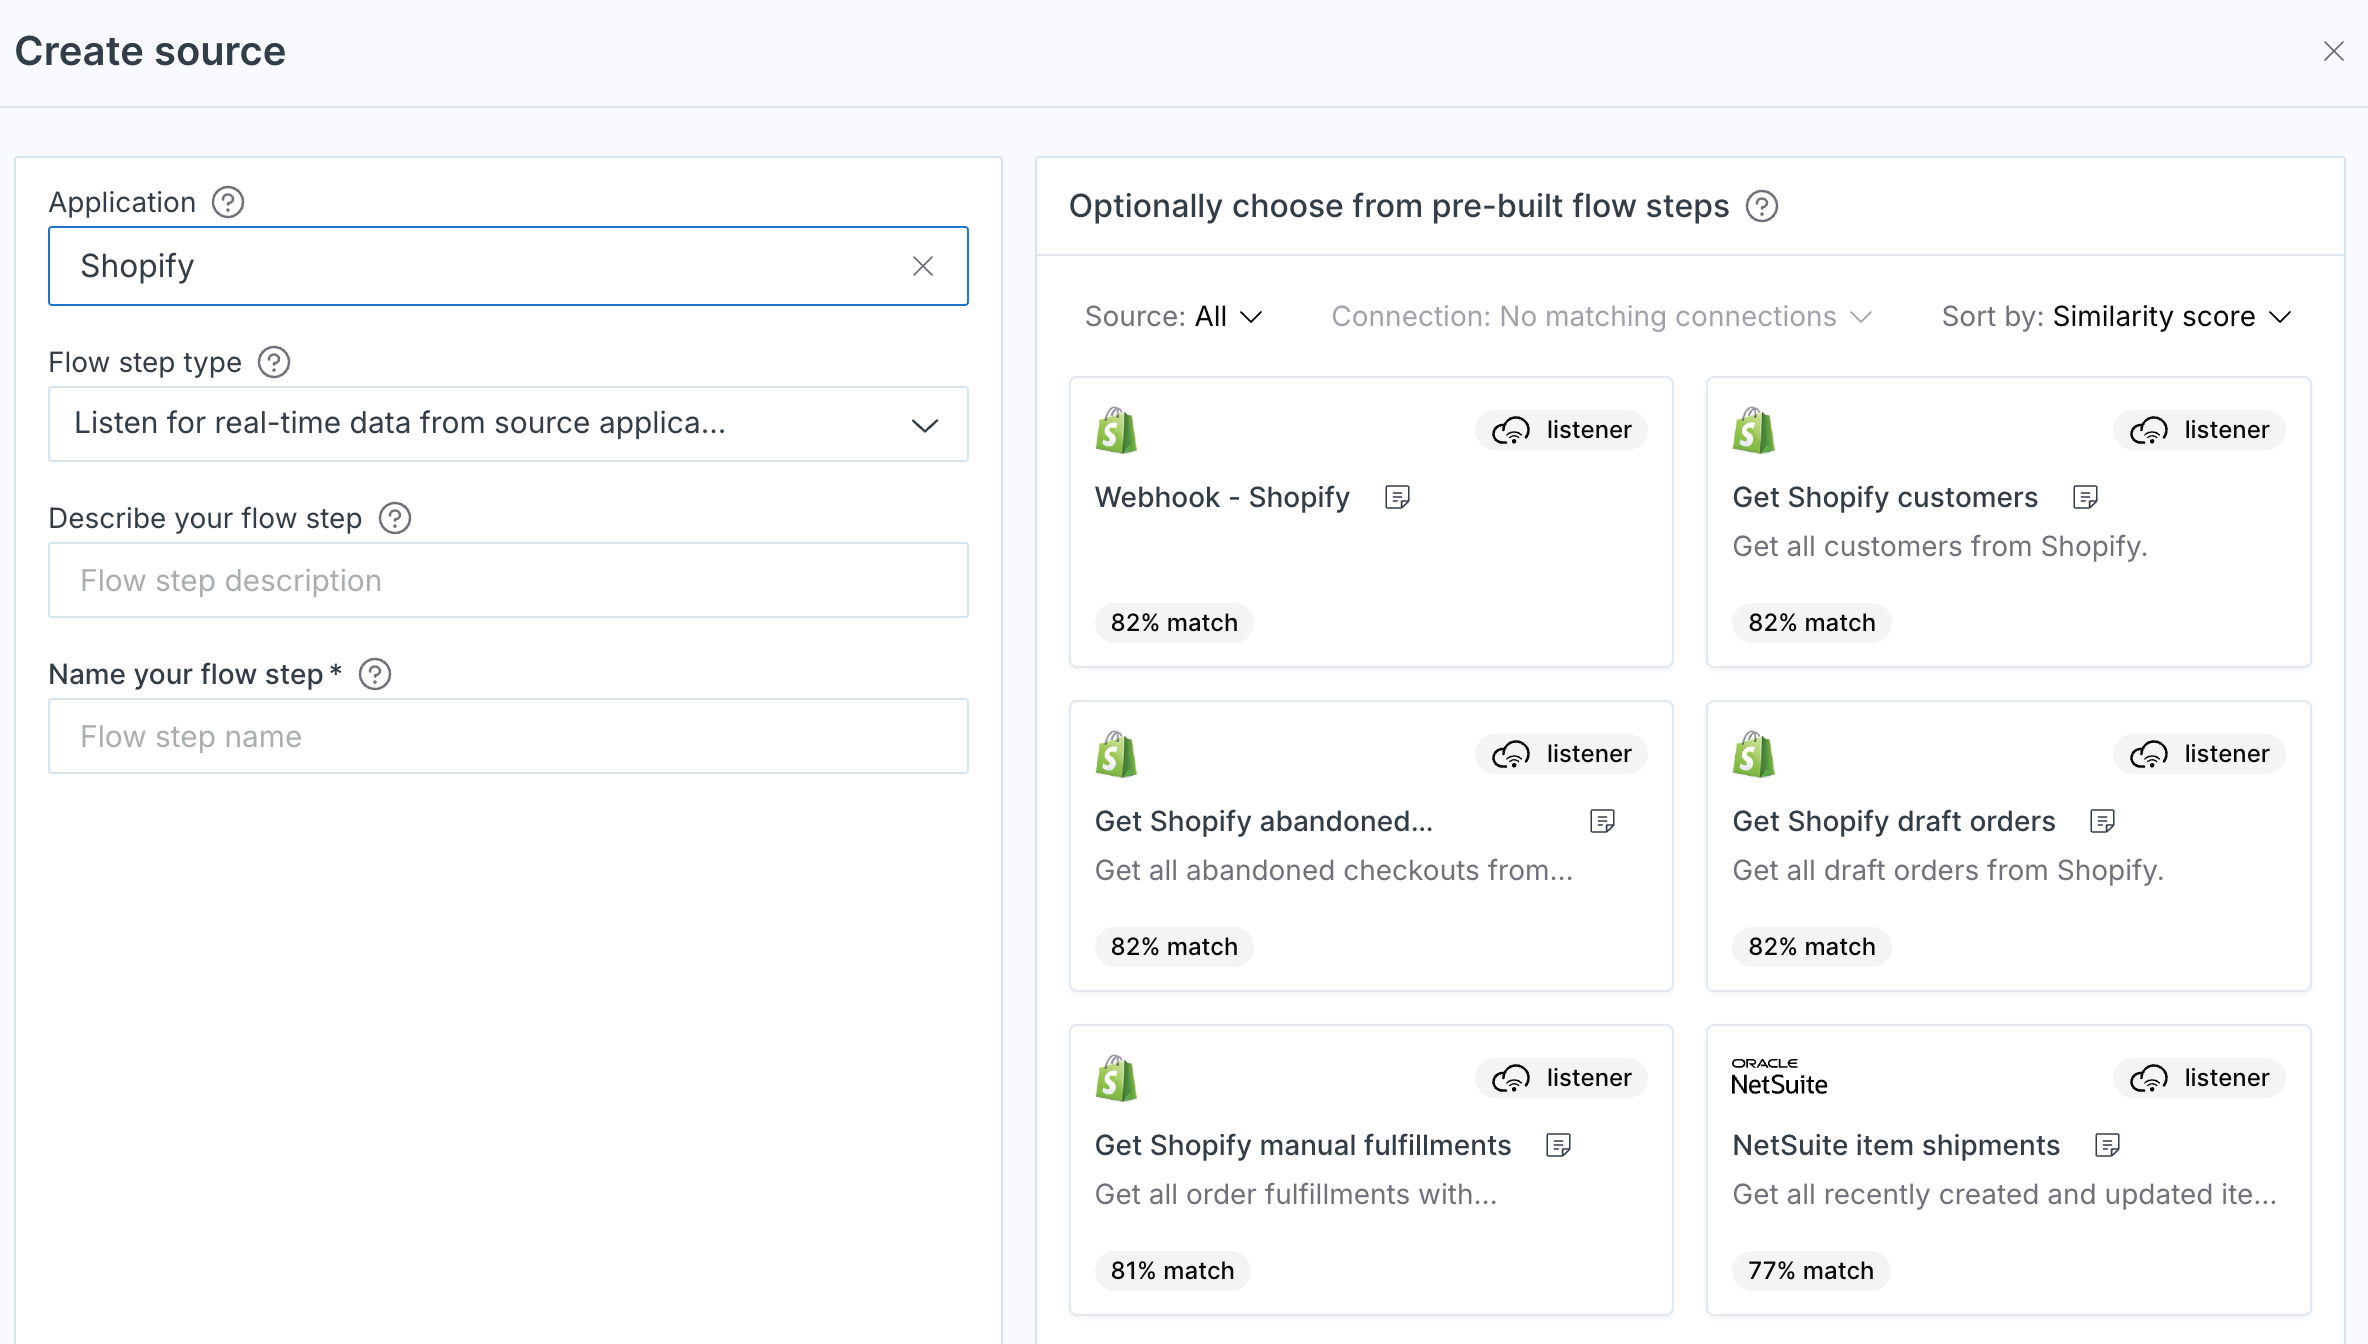Open notes icon next to Get Shopify abandoned
Viewport: 2368px width, 1344px height.
[1602, 821]
